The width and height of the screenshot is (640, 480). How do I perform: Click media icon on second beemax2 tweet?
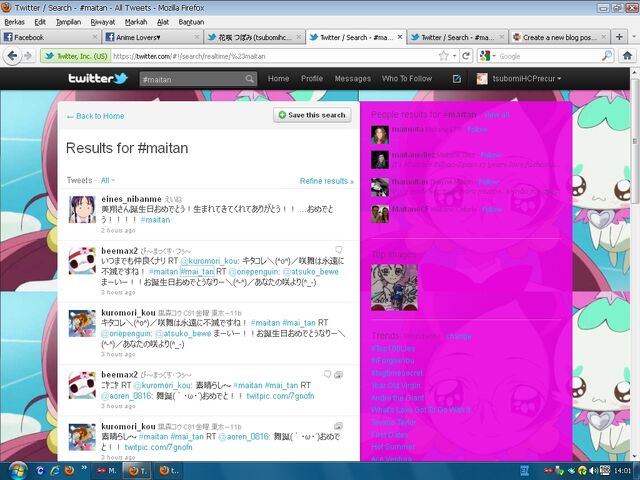[338, 374]
